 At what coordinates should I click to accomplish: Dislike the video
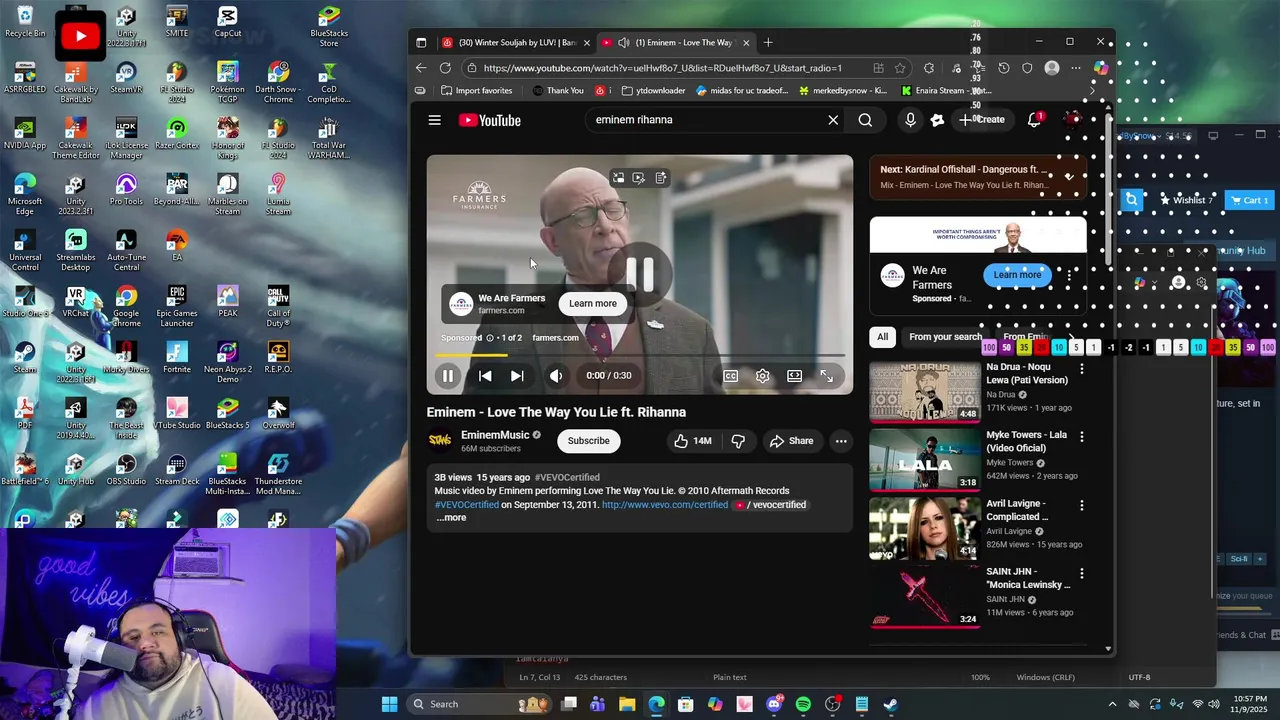pyautogui.click(x=738, y=441)
